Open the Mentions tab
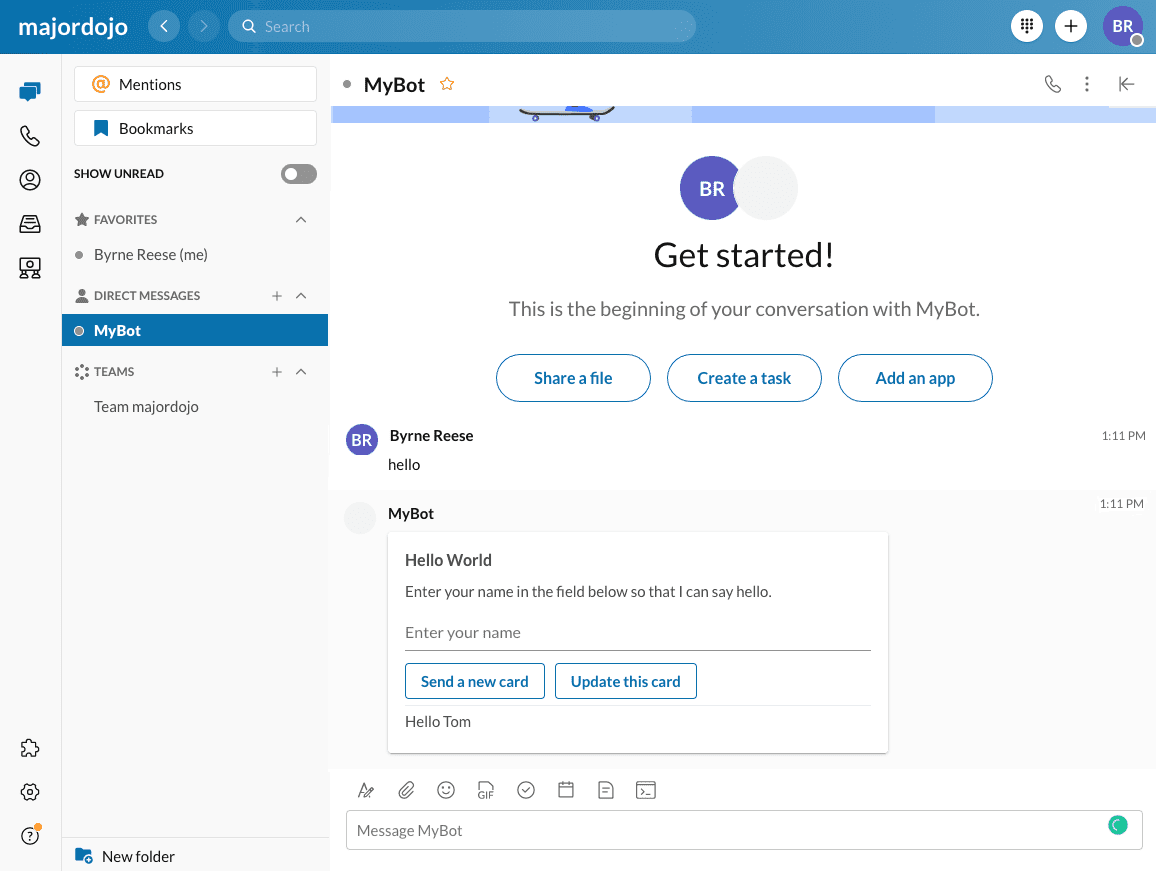Screen dimensions: 1156x871 (x=195, y=85)
